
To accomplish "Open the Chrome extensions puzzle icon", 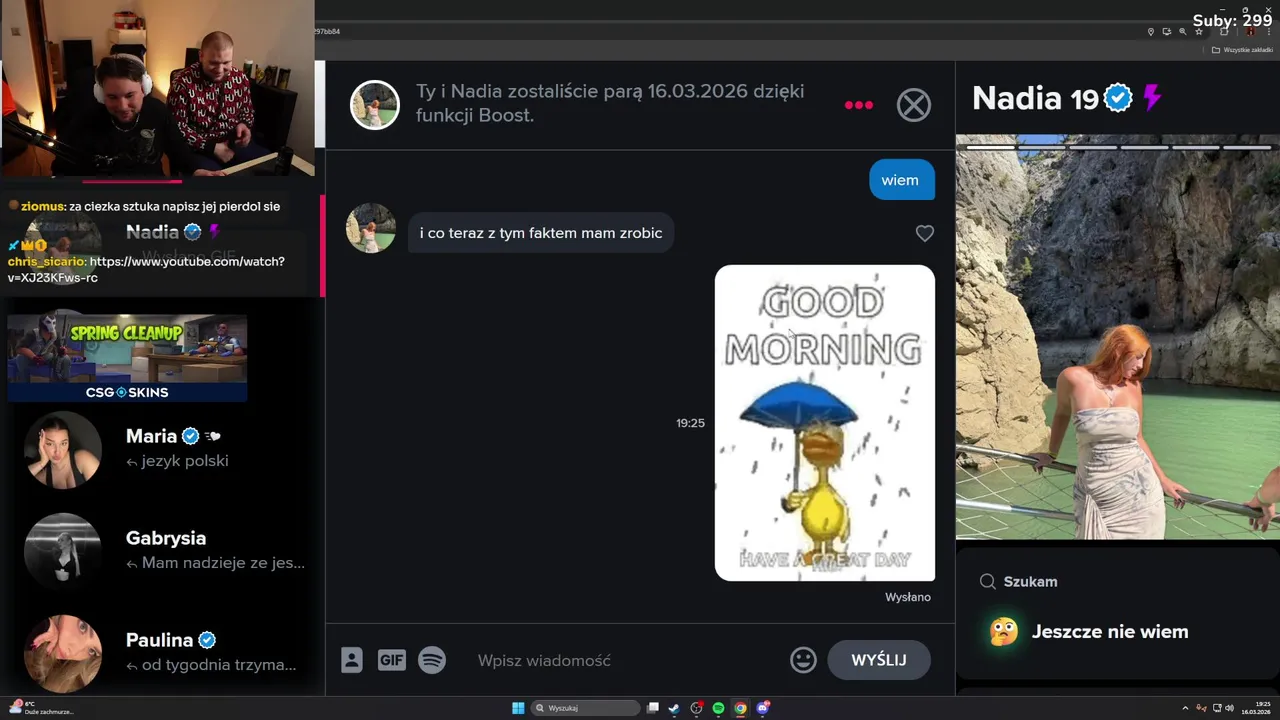I will tap(1224, 32).
